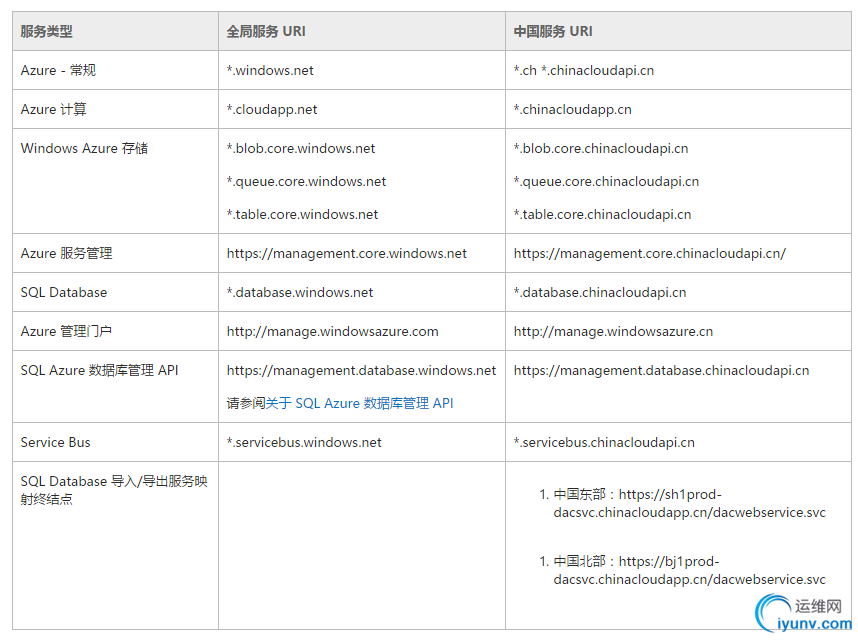
Task: Click *.servicebus.chinacloudapi.cn text
Action: [604, 443]
